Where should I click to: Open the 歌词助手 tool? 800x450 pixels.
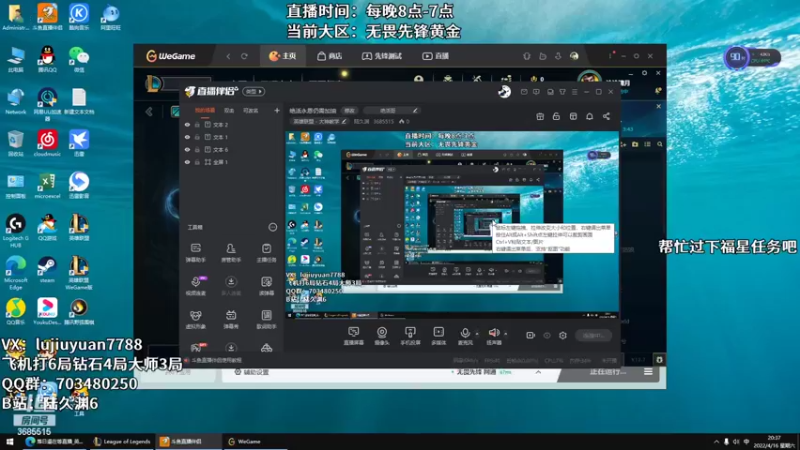tap(266, 319)
